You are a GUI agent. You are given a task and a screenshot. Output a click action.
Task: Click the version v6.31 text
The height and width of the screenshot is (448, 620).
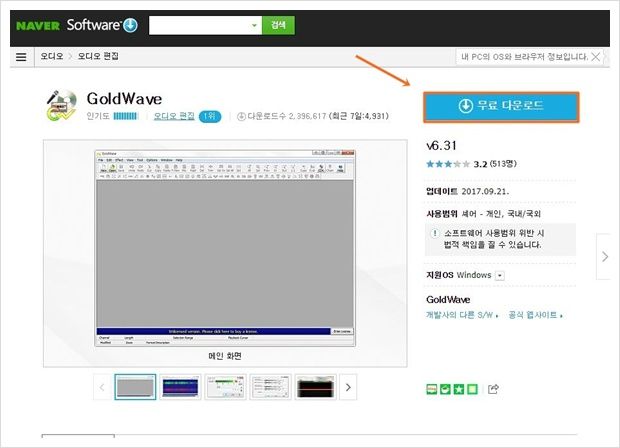pyautogui.click(x=441, y=146)
